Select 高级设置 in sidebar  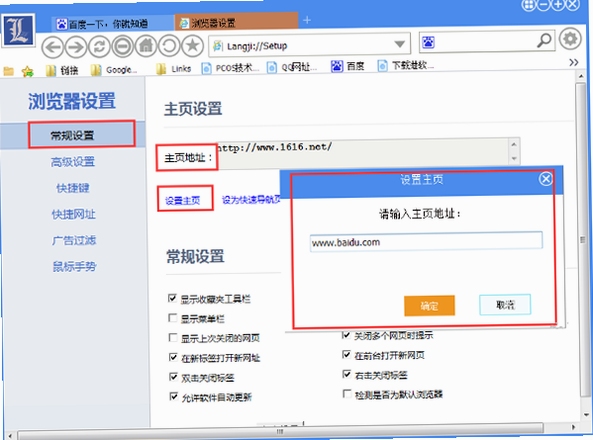[x=73, y=162]
